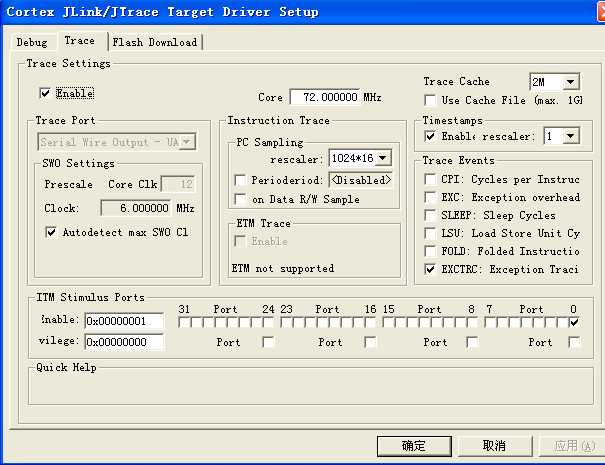Open the Serial Wire Output trace port dropdown
Image resolution: width=605 pixels, height=465 pixels.
click(x=117, y=142)
